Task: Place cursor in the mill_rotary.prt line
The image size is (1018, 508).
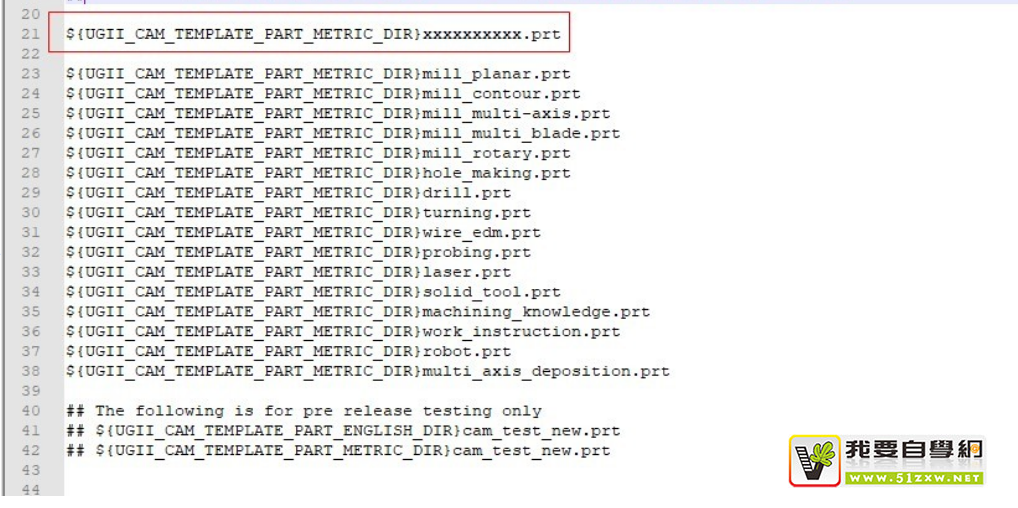Action: point(318,153)
